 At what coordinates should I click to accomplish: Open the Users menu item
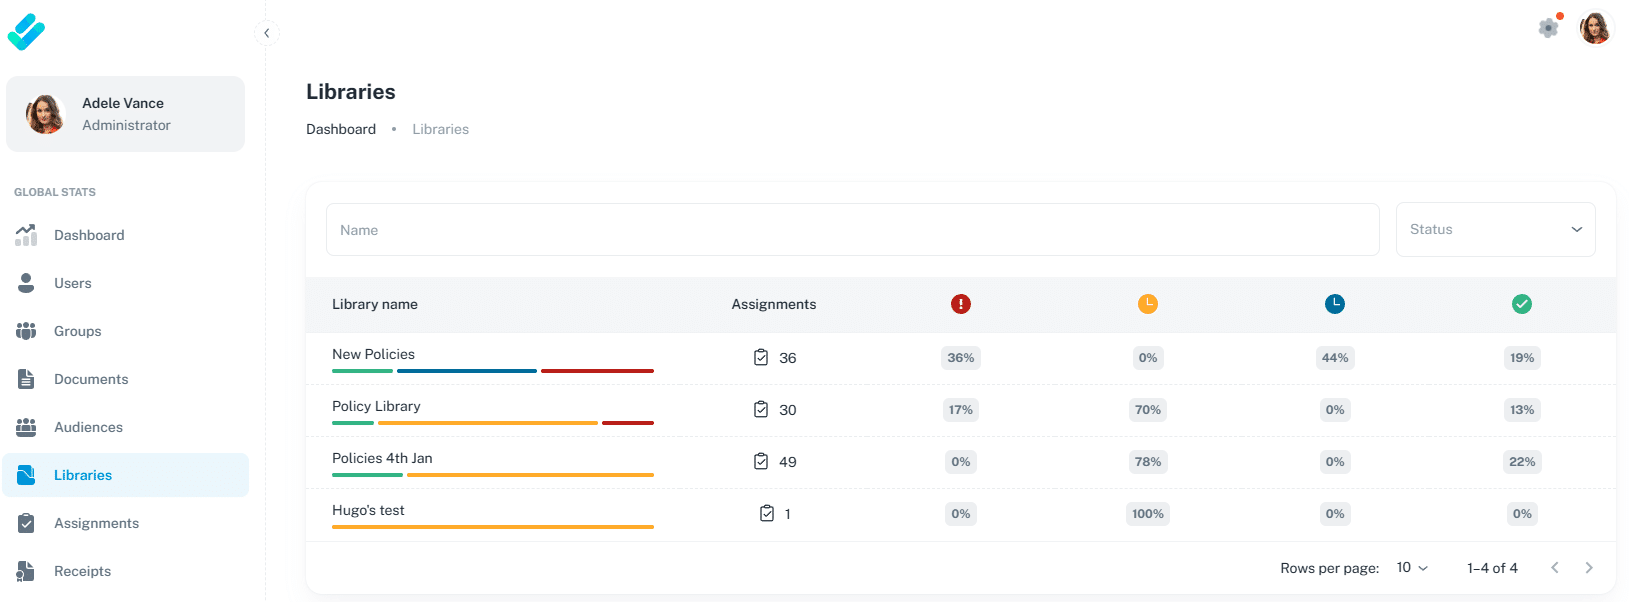(x=126, y=283)
